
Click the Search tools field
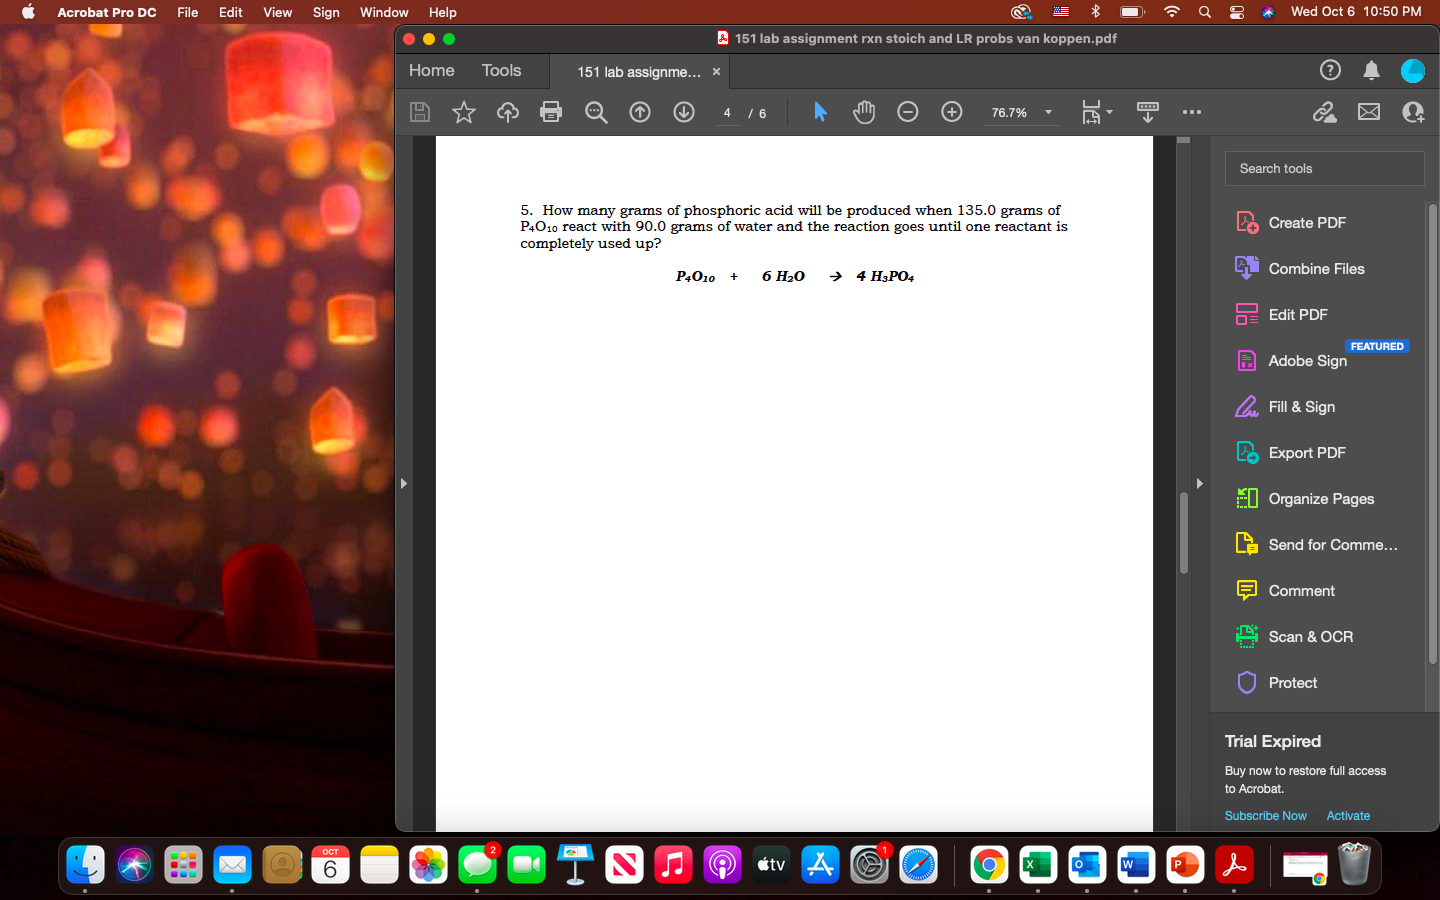click(x=1324, y=168)
